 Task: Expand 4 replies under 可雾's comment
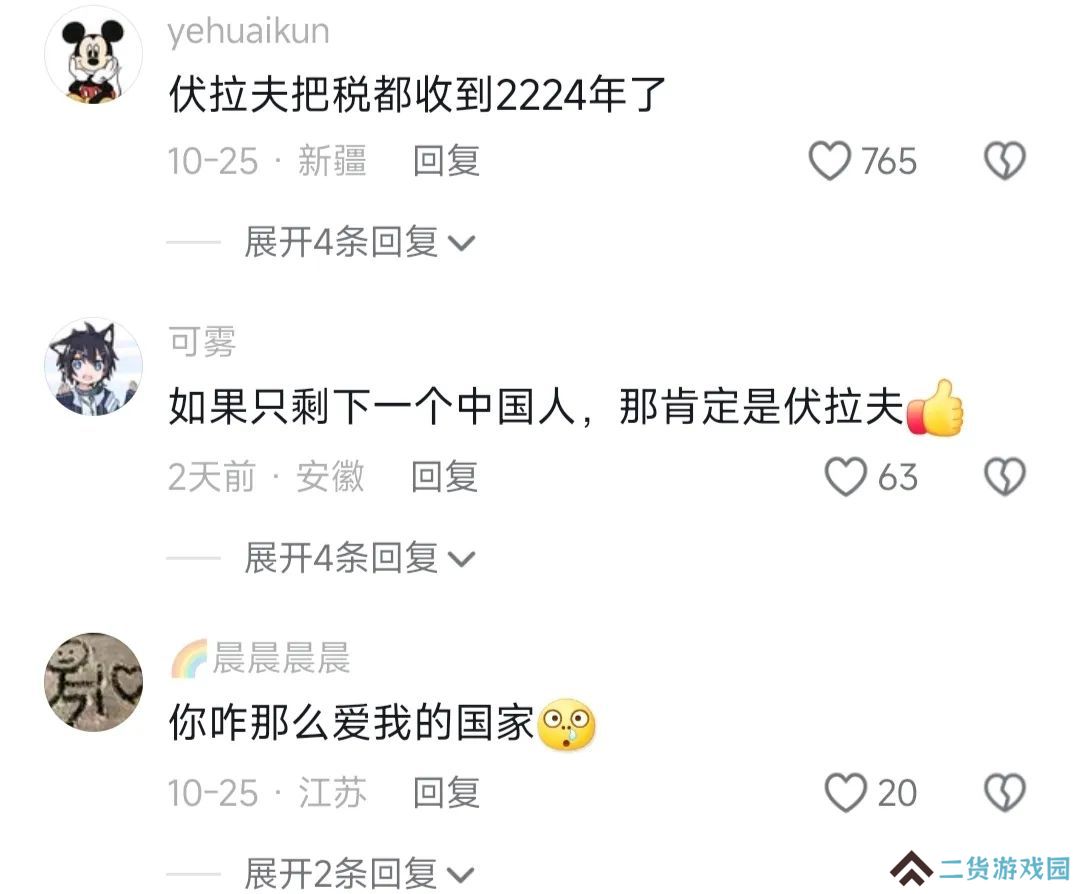pyautogui.click(x=360, y=558)
